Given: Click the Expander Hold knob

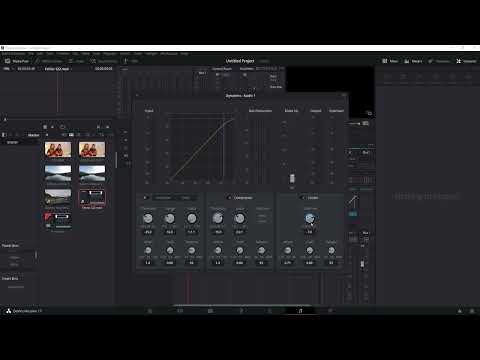Looking at the screenshot, I should coord(170,250).
